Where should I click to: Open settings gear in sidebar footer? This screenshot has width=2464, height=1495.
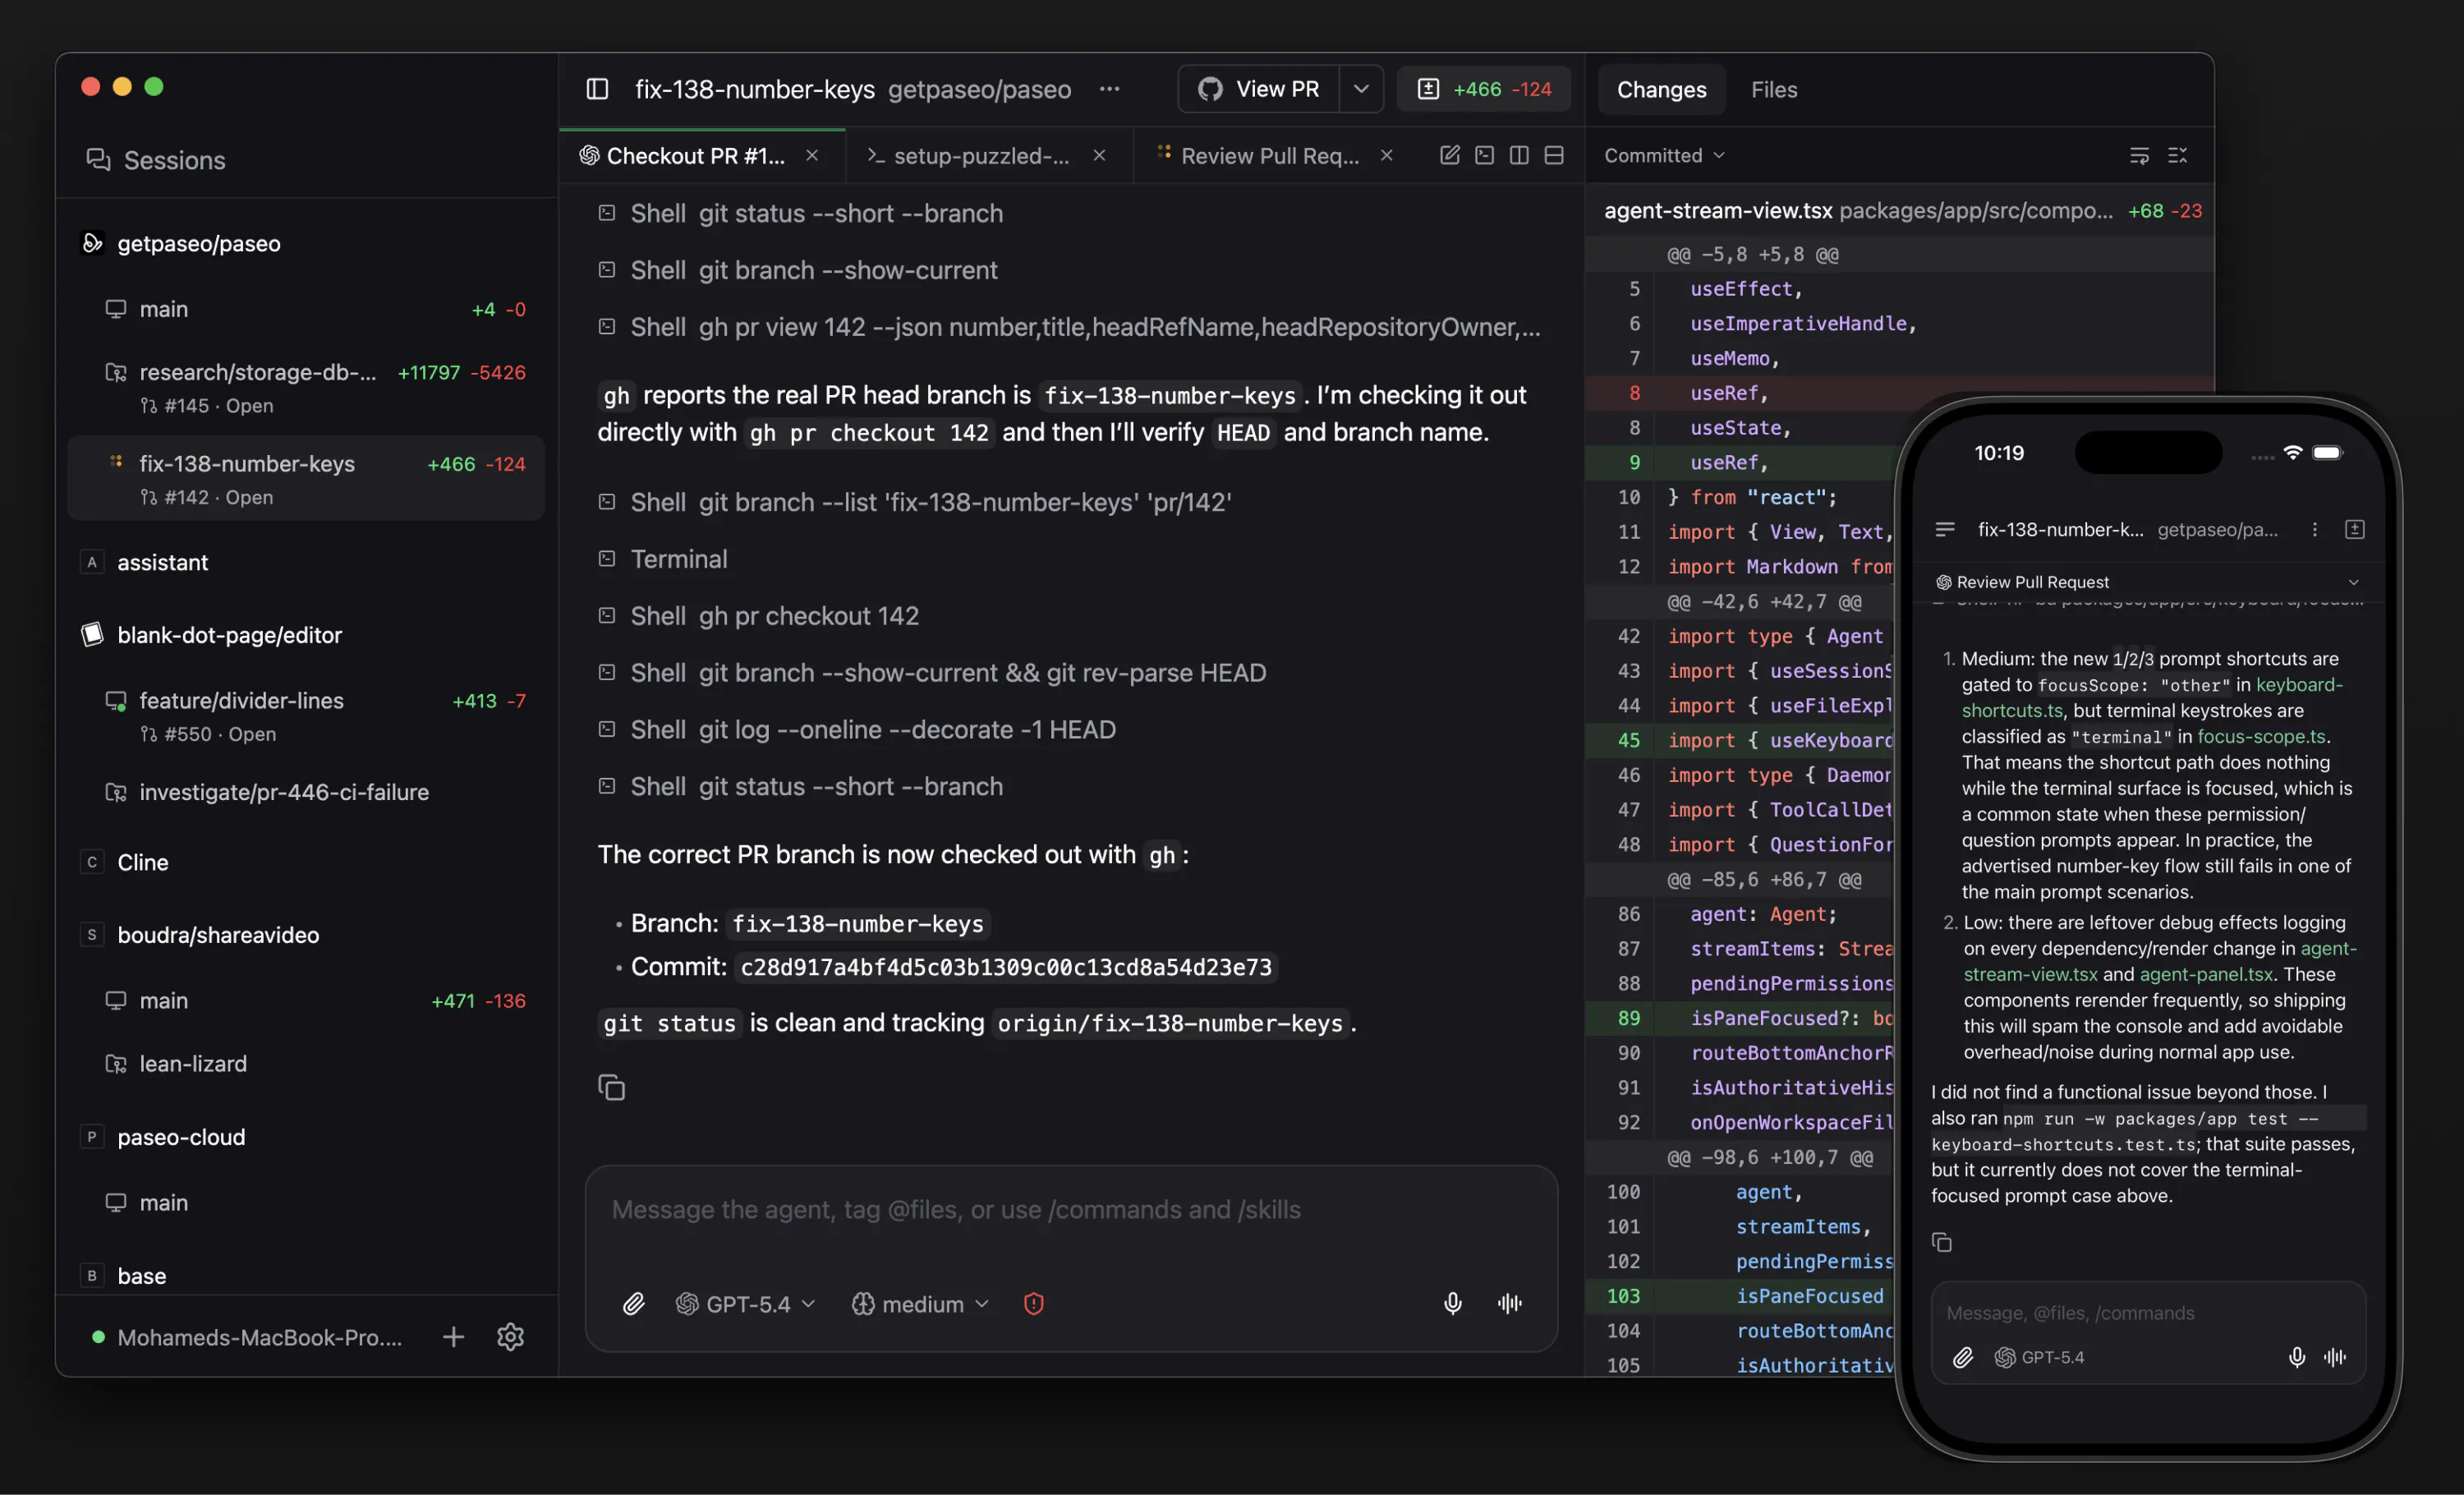click(x=510, y=1337)
